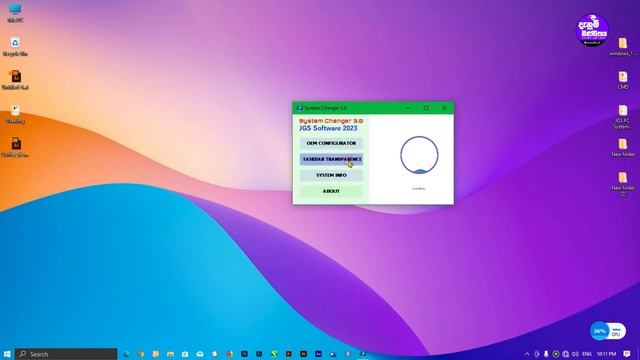Screen dimensions: 640x360
Task: Click the "System Changer 3.0" red heading
Action: [331, 121]
